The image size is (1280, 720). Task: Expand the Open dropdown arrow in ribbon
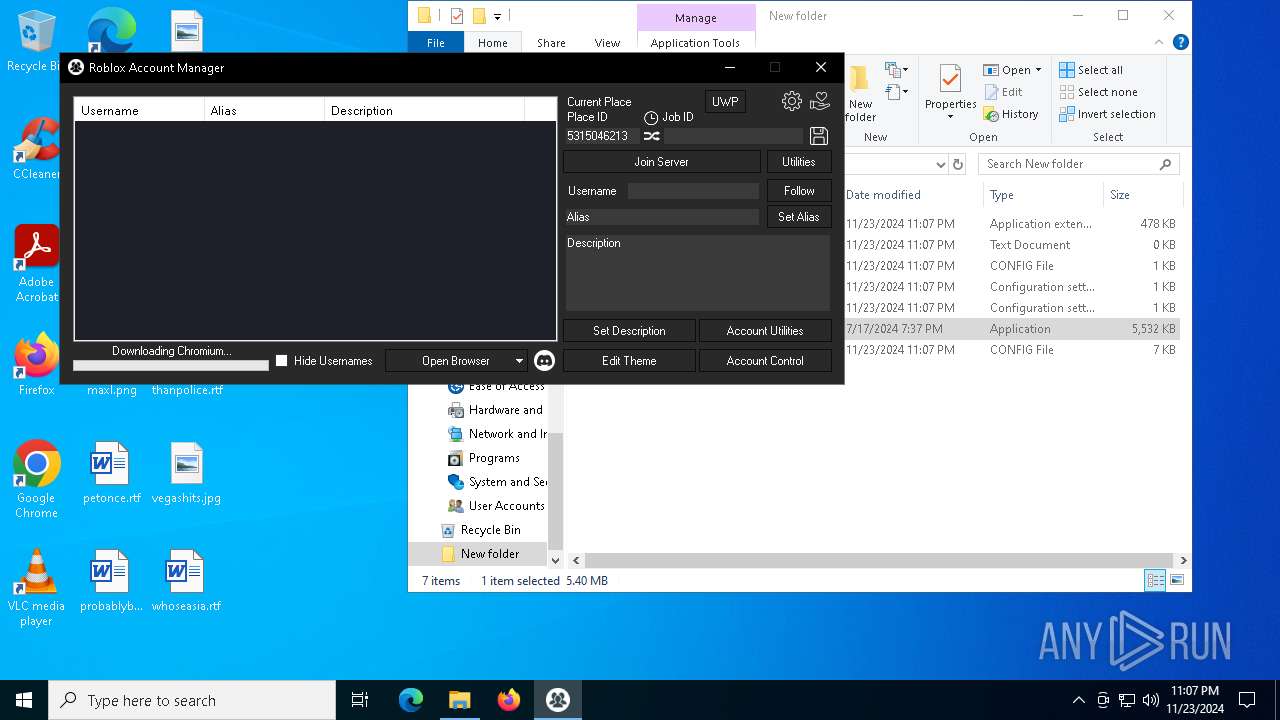click(x=1038, y=70)
